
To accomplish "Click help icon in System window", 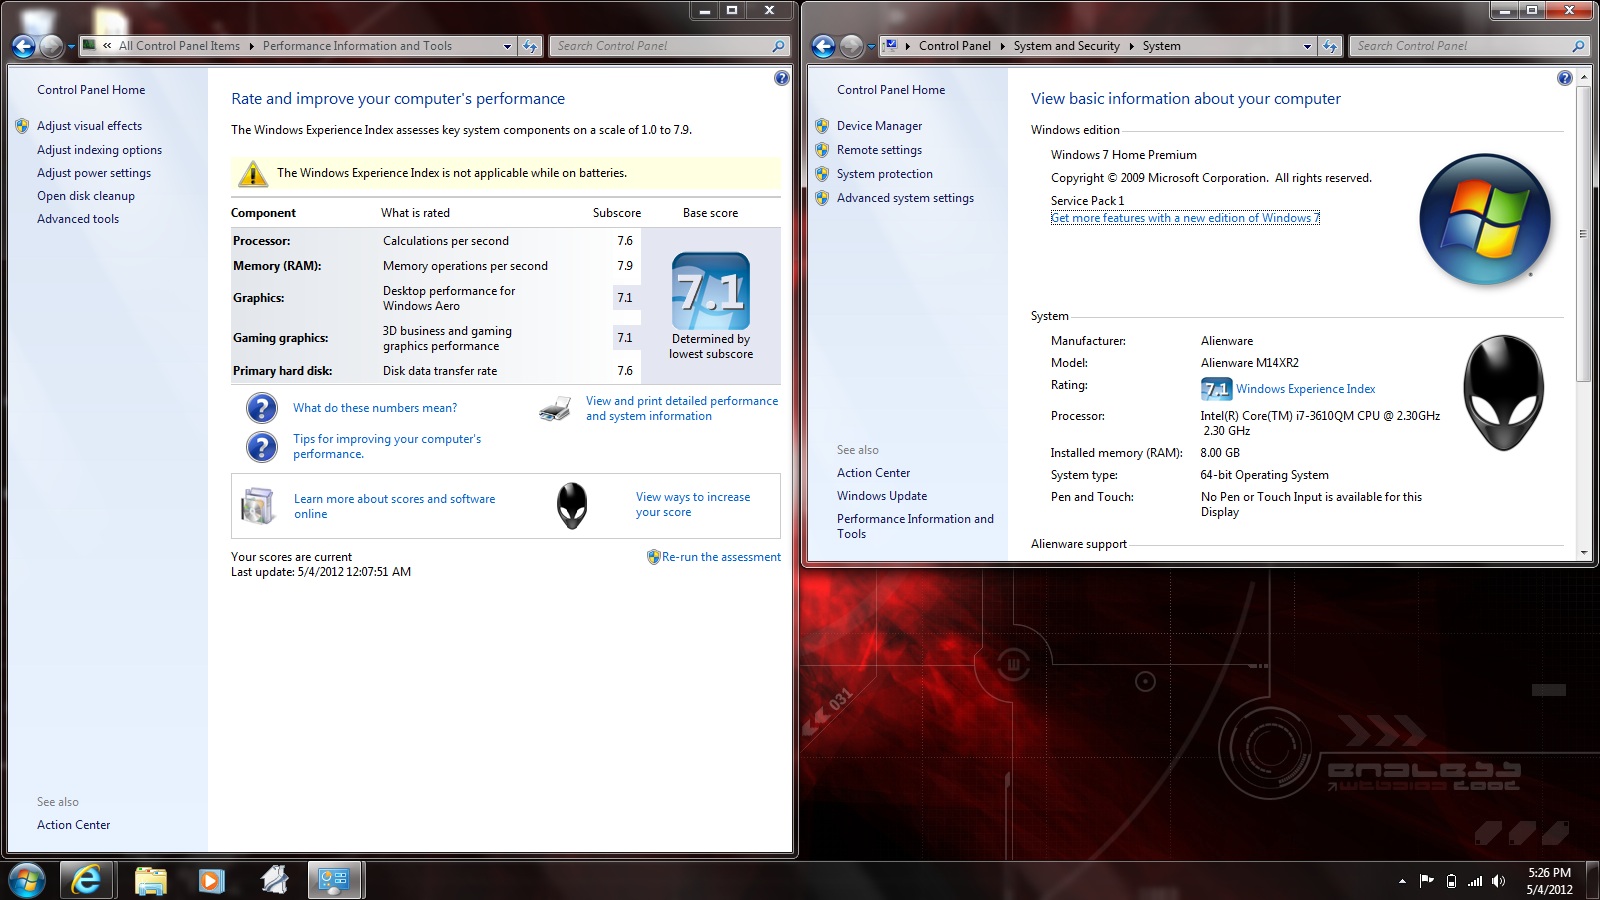I will (1565, 78).
